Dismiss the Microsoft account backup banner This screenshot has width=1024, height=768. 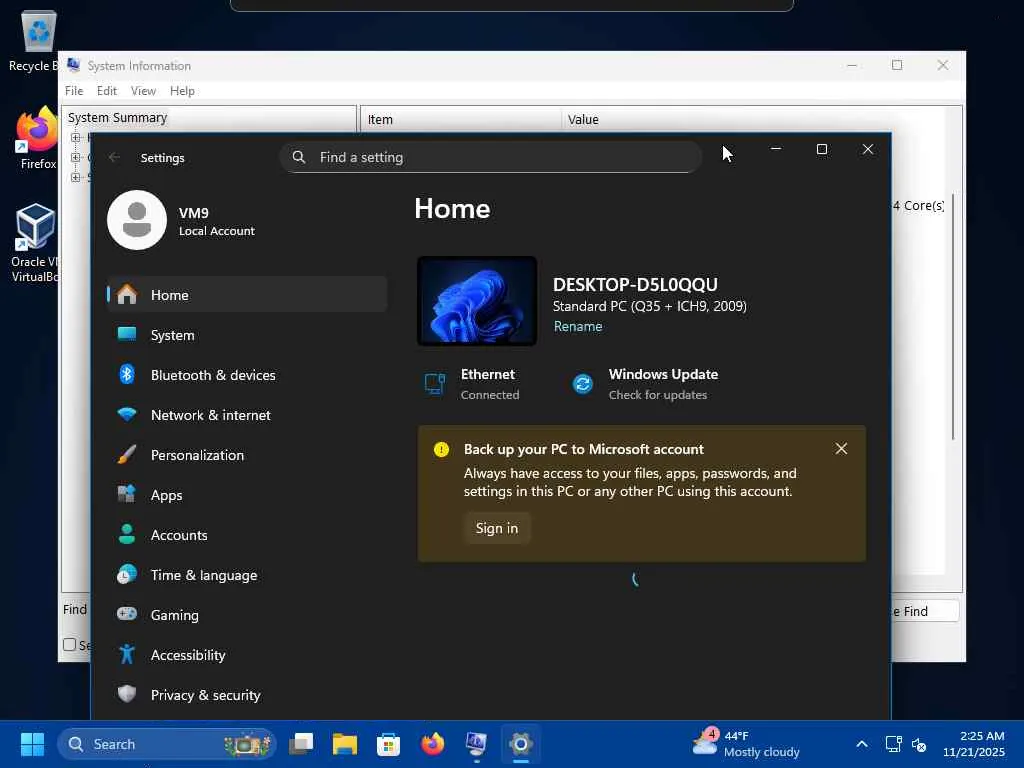841,449
